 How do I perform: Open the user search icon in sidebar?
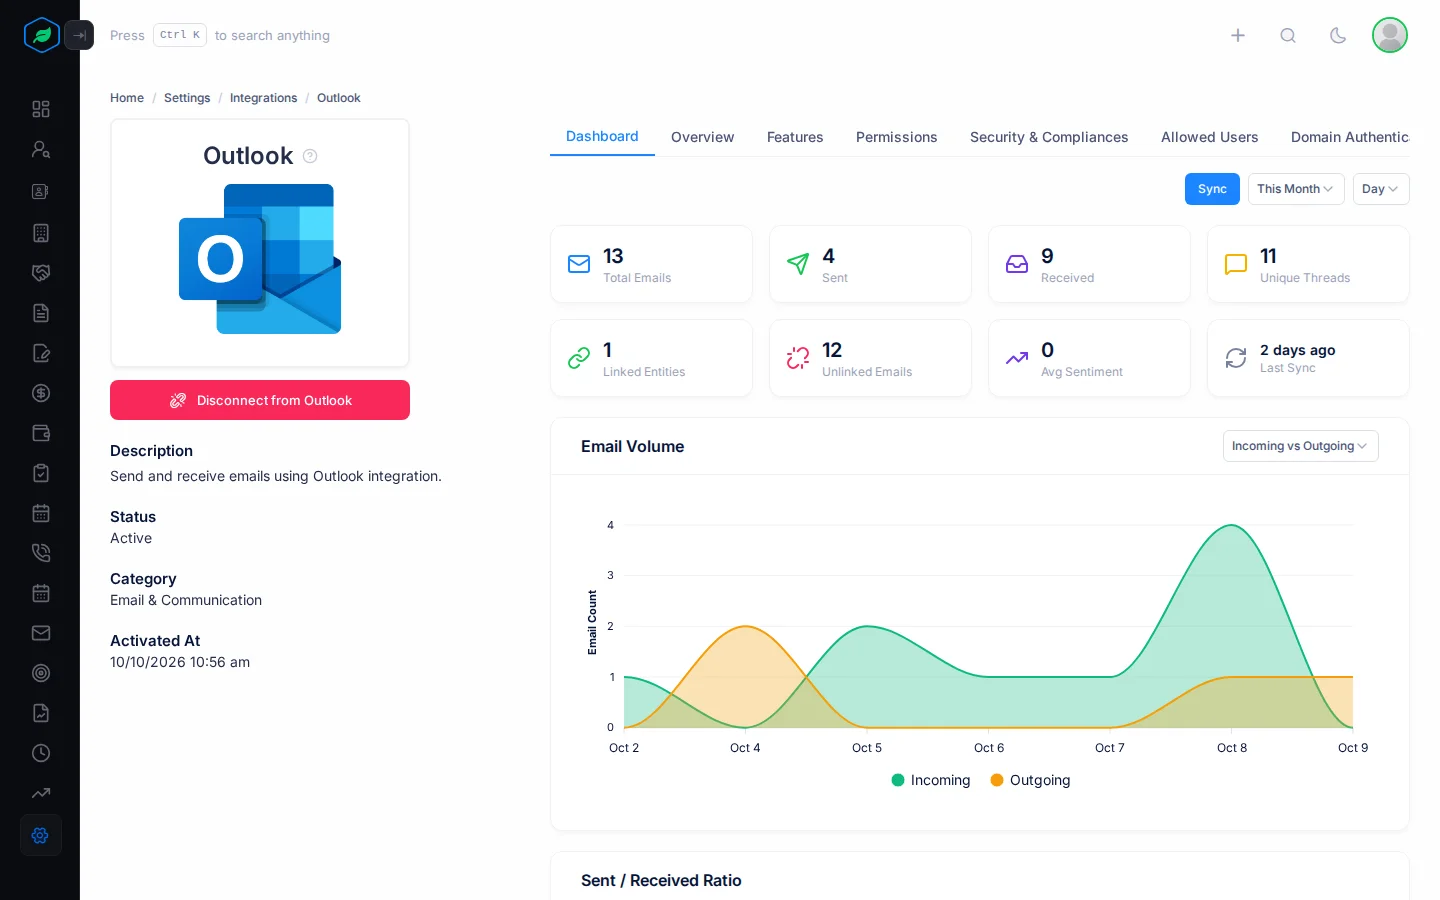click(41, 149)
